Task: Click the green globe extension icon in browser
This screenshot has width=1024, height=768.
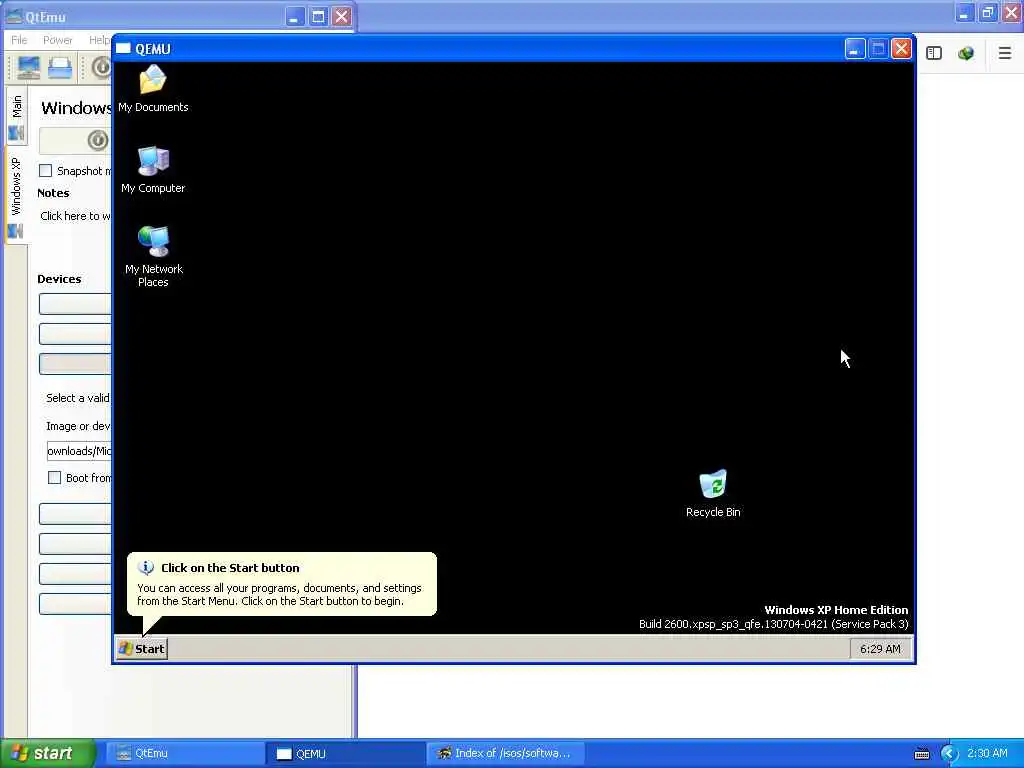Action: pyautogui.click(x=966, y=53)
